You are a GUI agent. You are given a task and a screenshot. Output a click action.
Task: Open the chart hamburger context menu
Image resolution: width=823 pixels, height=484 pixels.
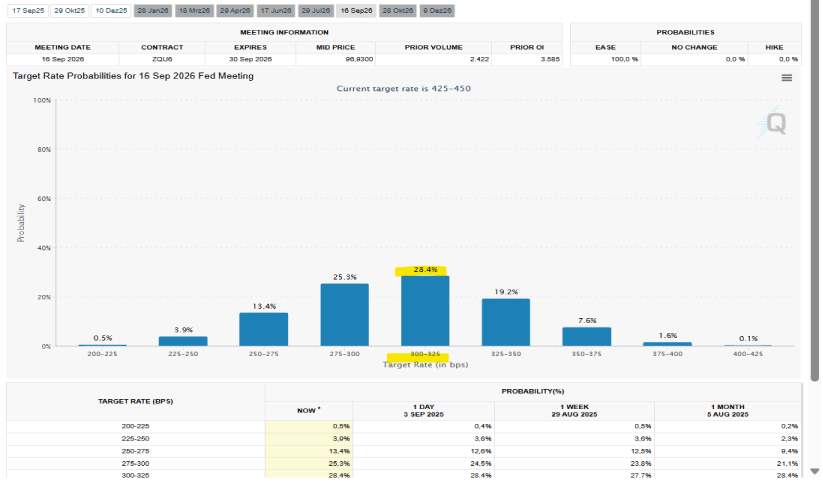click(786, 78)
